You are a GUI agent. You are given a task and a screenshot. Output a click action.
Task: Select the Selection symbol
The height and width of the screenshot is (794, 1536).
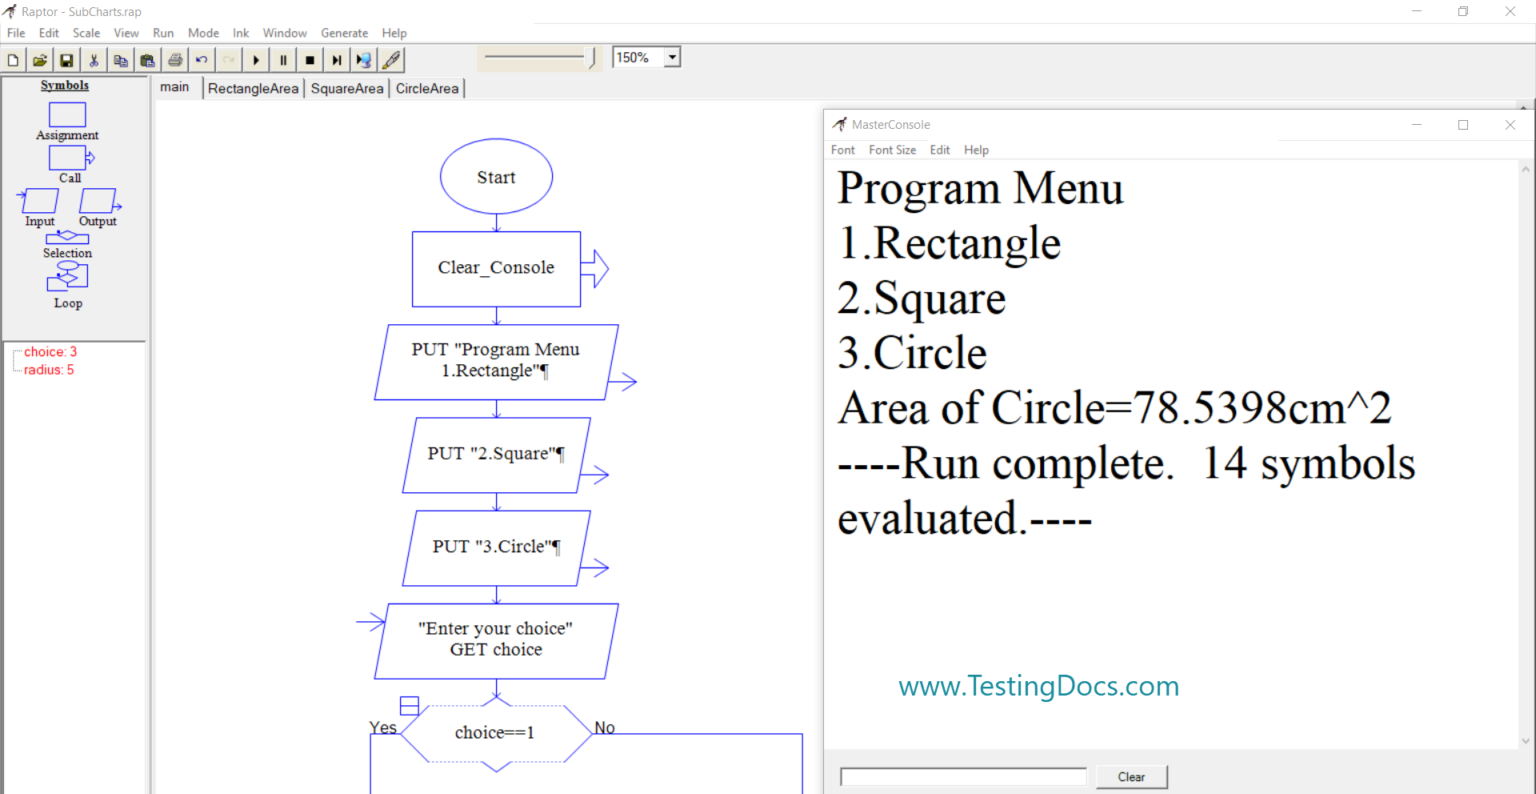click(x=67, y=239)
